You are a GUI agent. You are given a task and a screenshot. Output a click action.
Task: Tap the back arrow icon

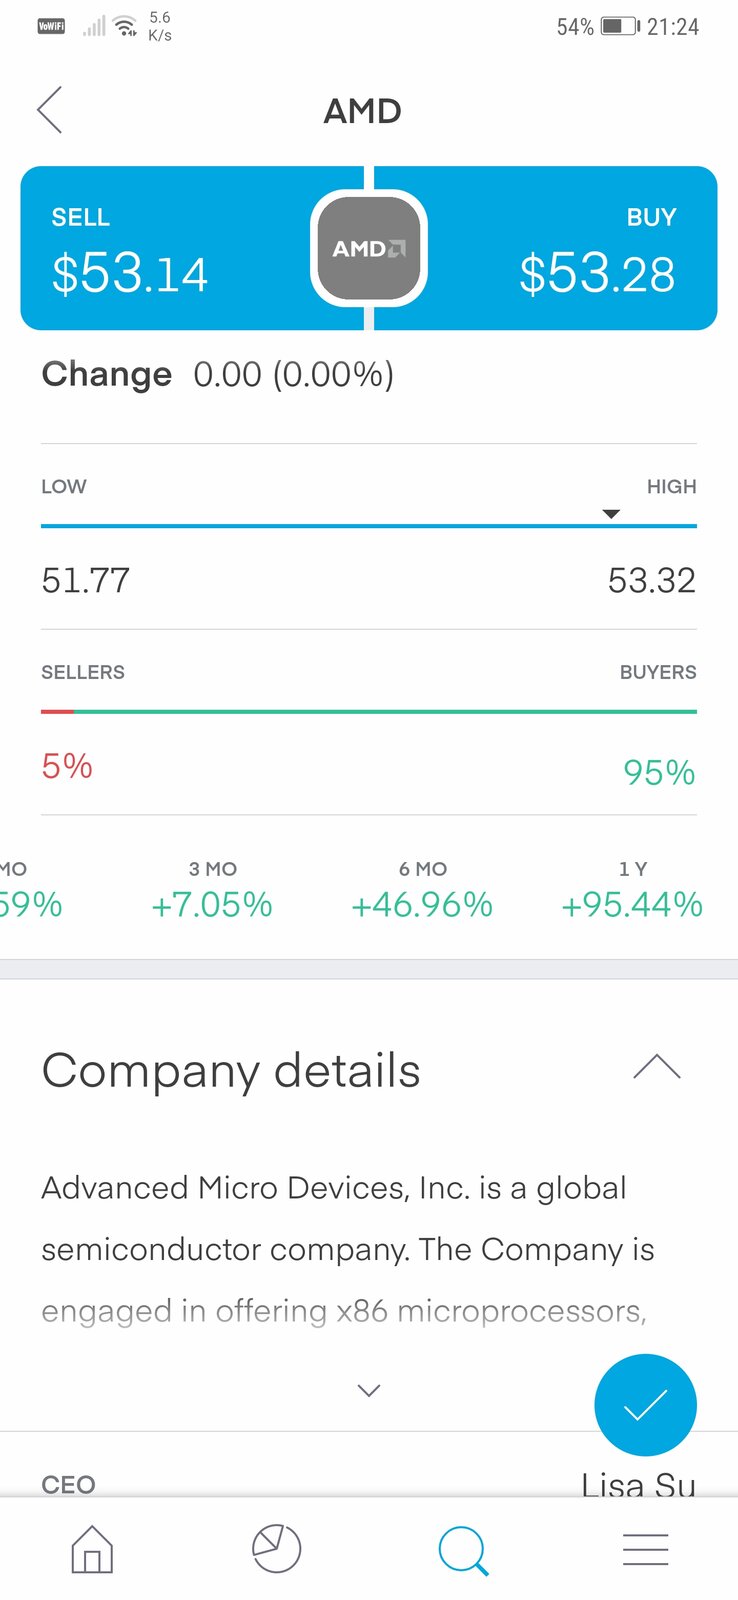tap(50, 110)
